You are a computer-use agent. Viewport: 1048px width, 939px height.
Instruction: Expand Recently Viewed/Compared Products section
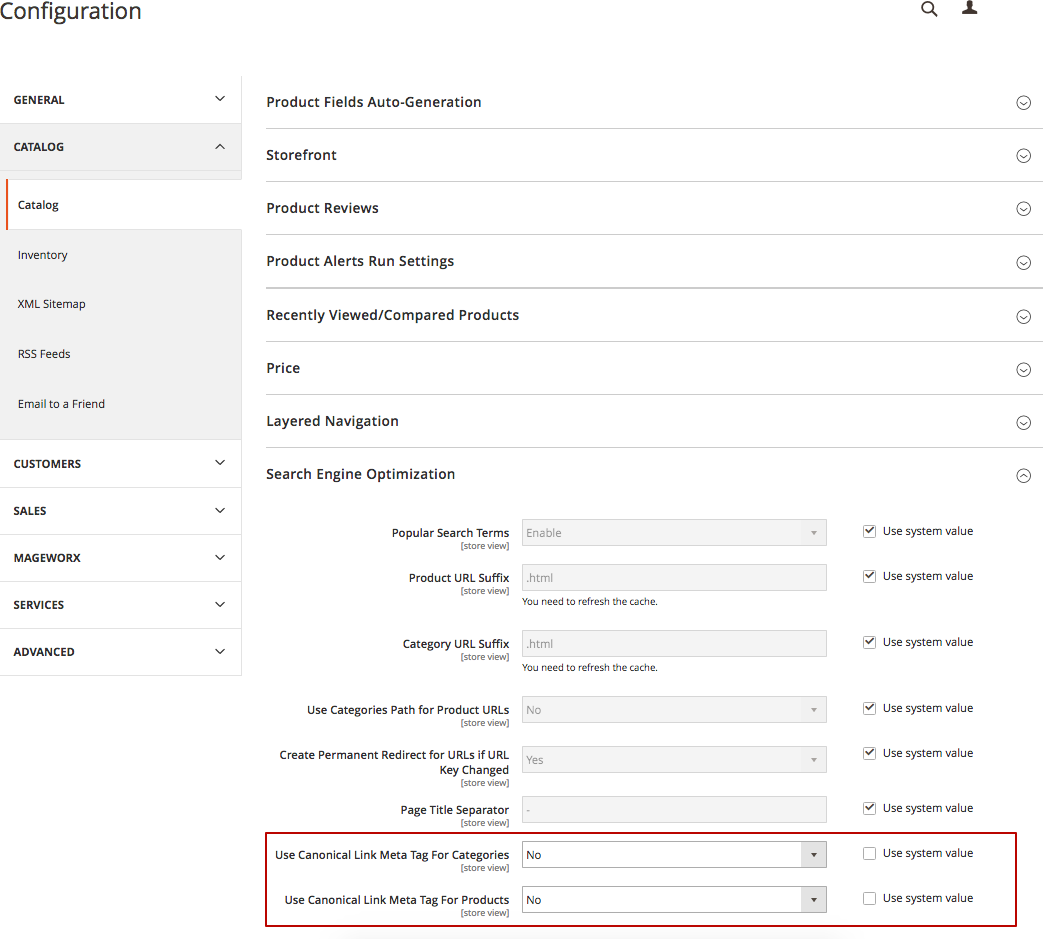pyautogui.click(x=1023, y=317)
